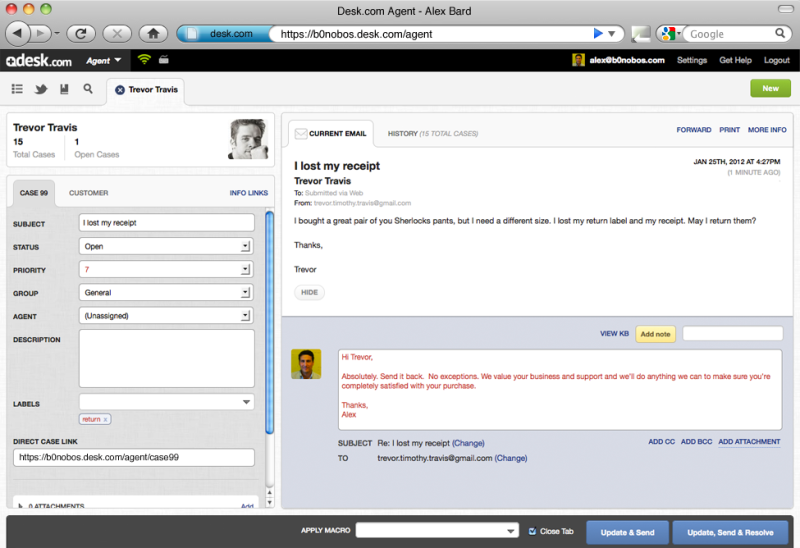This screenshot has height=548, width=800.
Task: Click Update, Send & Resolve button
Action: (730, 532)
